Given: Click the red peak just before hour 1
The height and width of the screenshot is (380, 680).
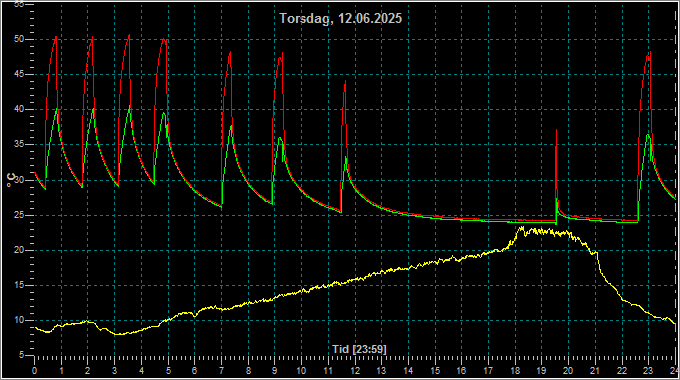Looking at the screenshot, I should point(56,38).
